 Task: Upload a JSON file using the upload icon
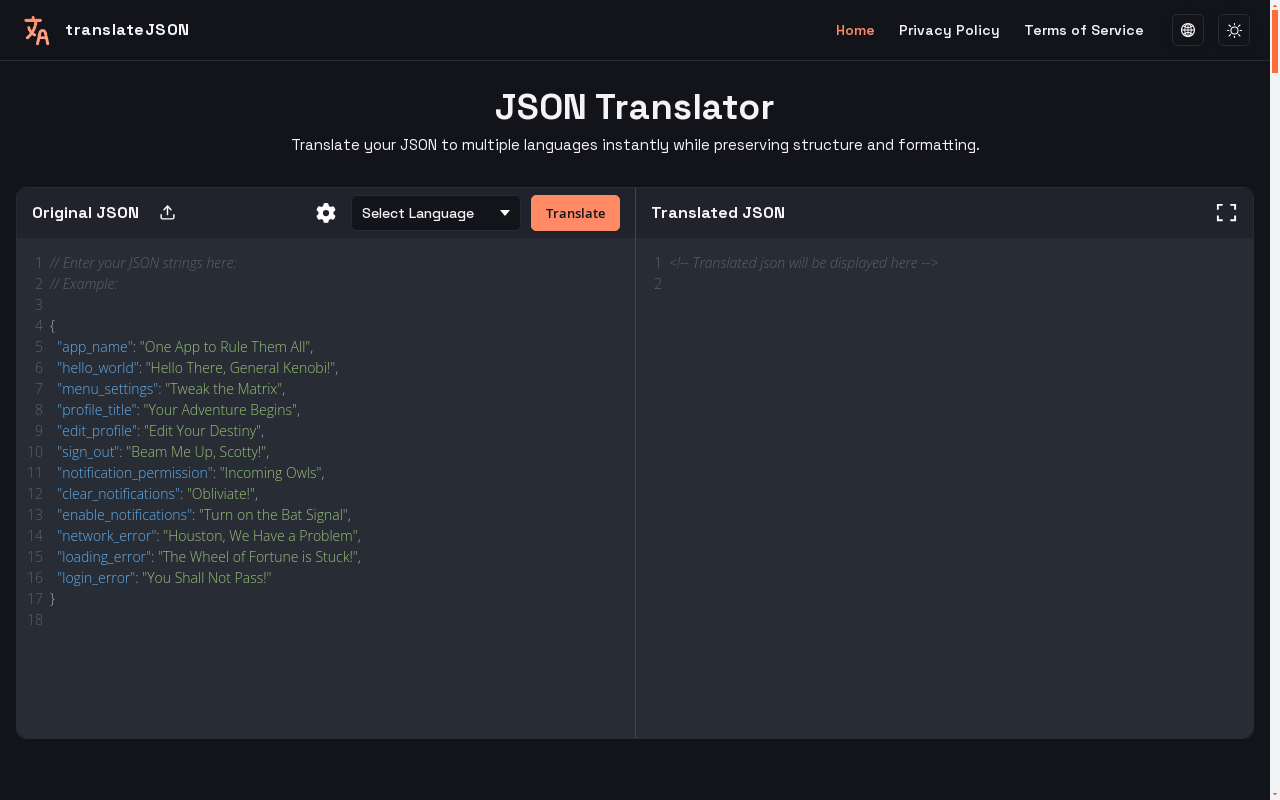tap(167, 212)
